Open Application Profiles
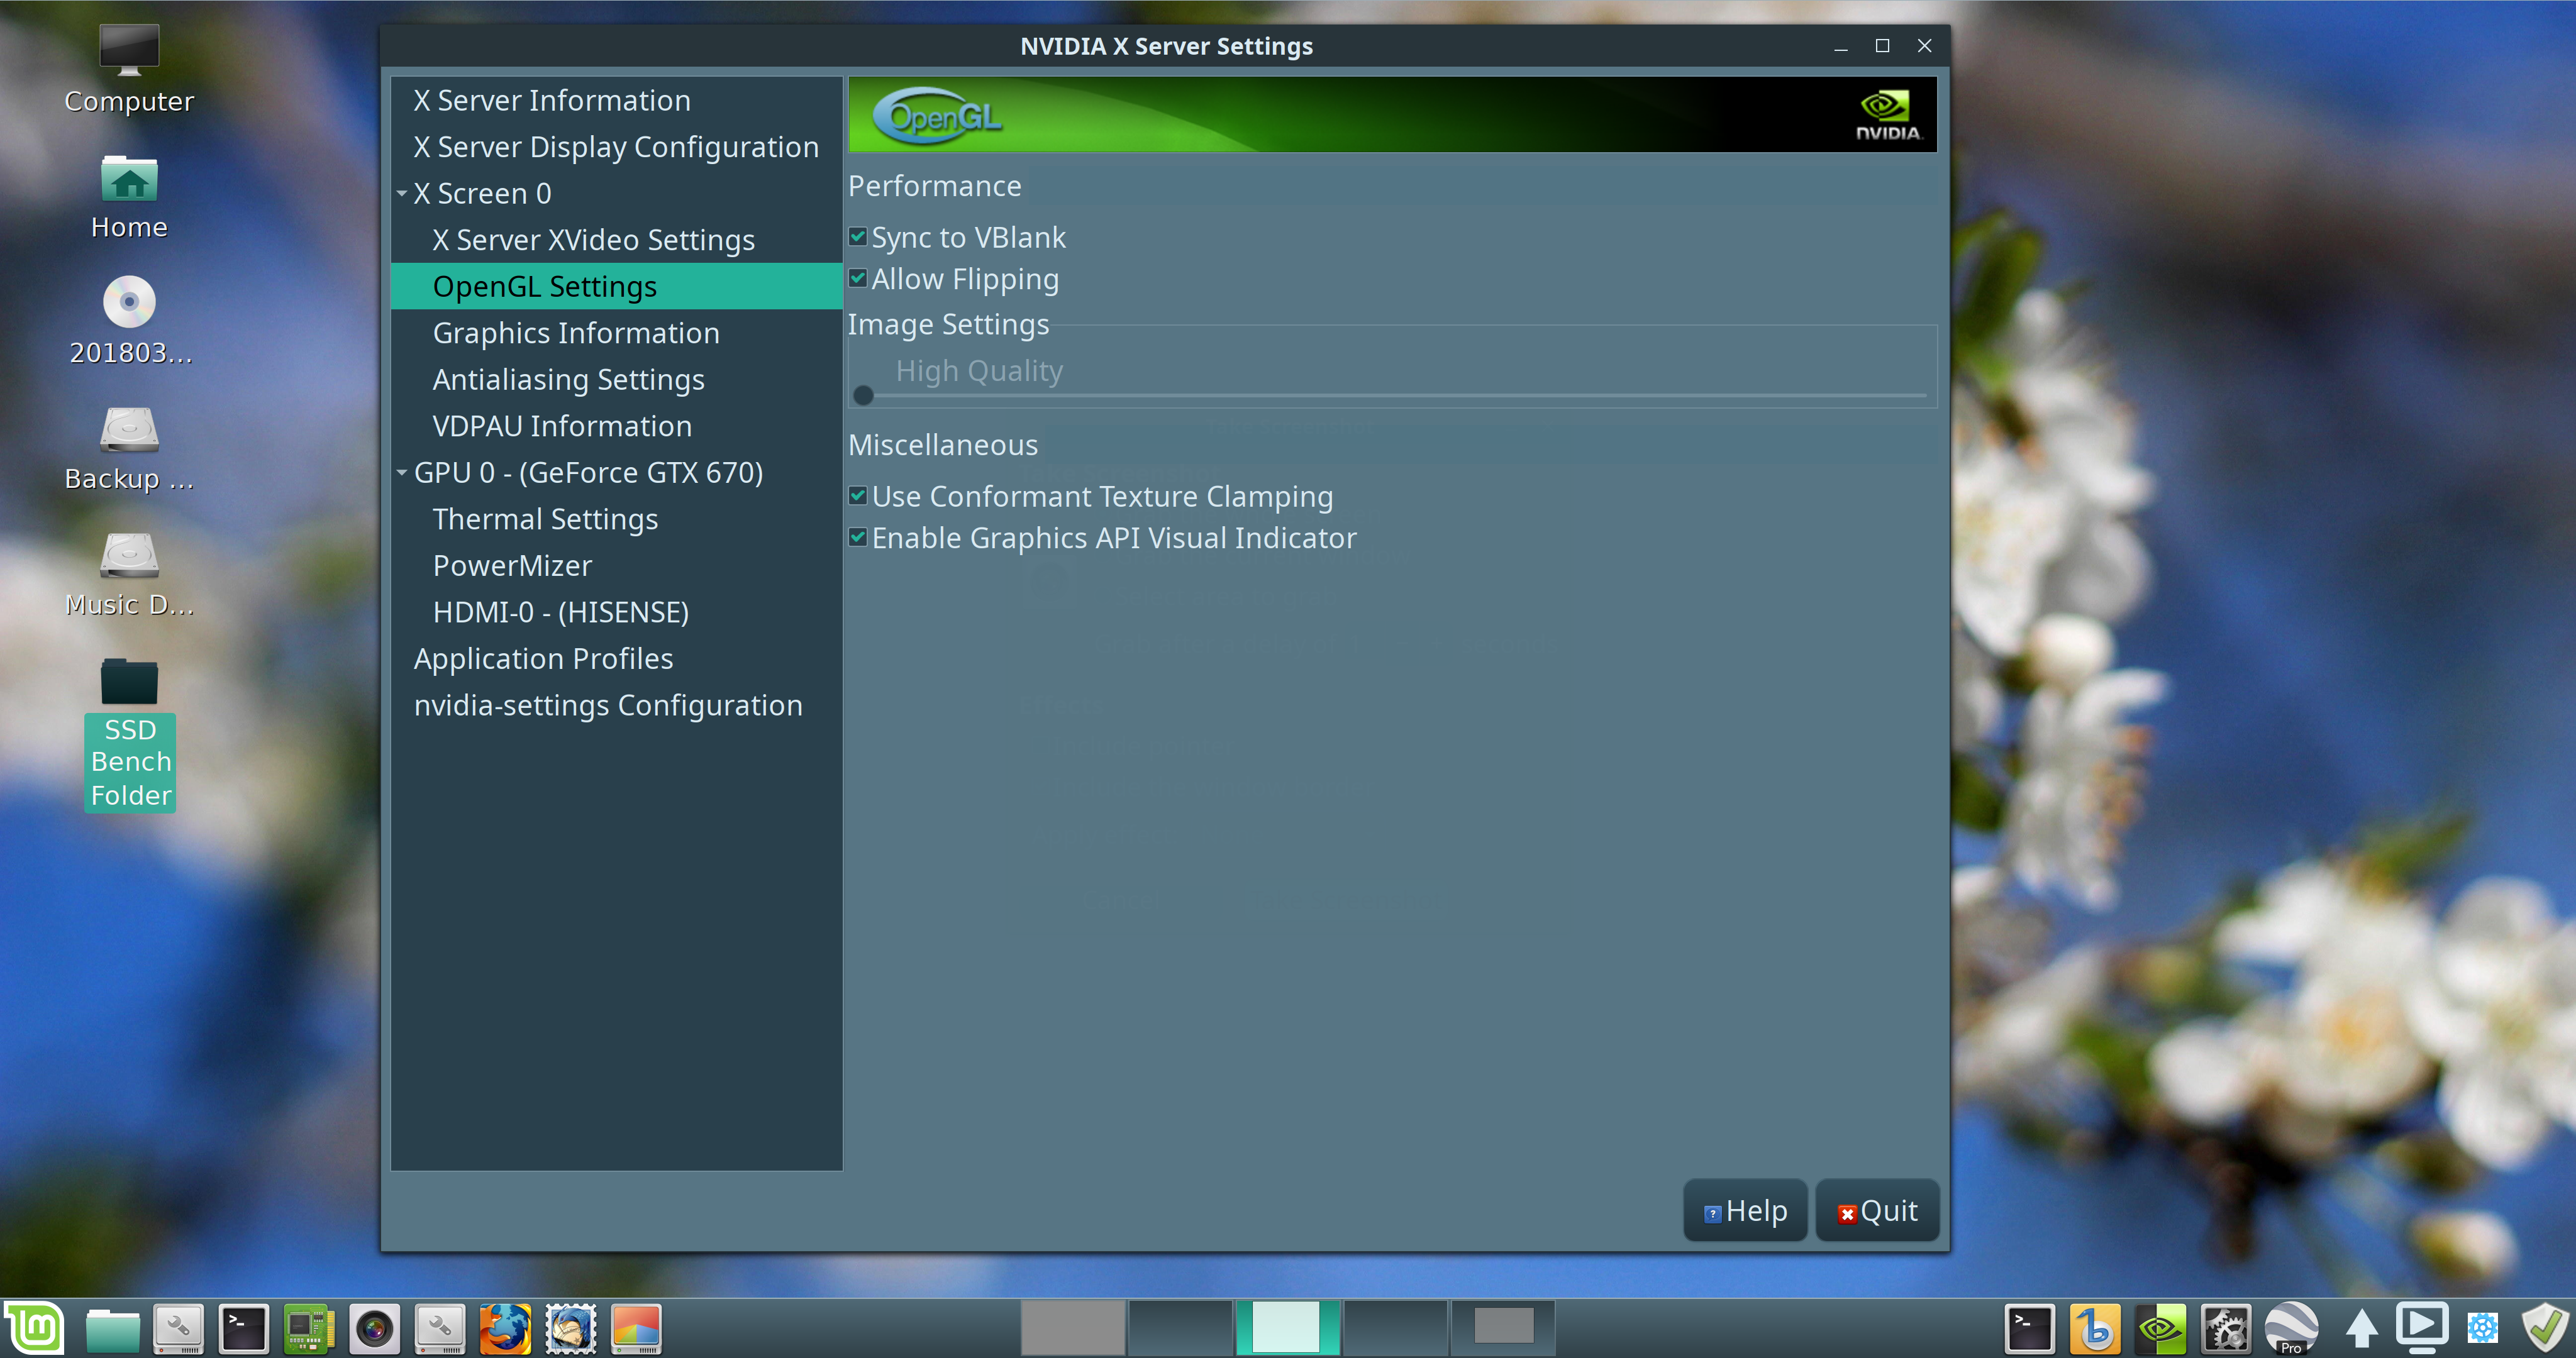The image size is (2576, 1358). [x=543, y=658]
